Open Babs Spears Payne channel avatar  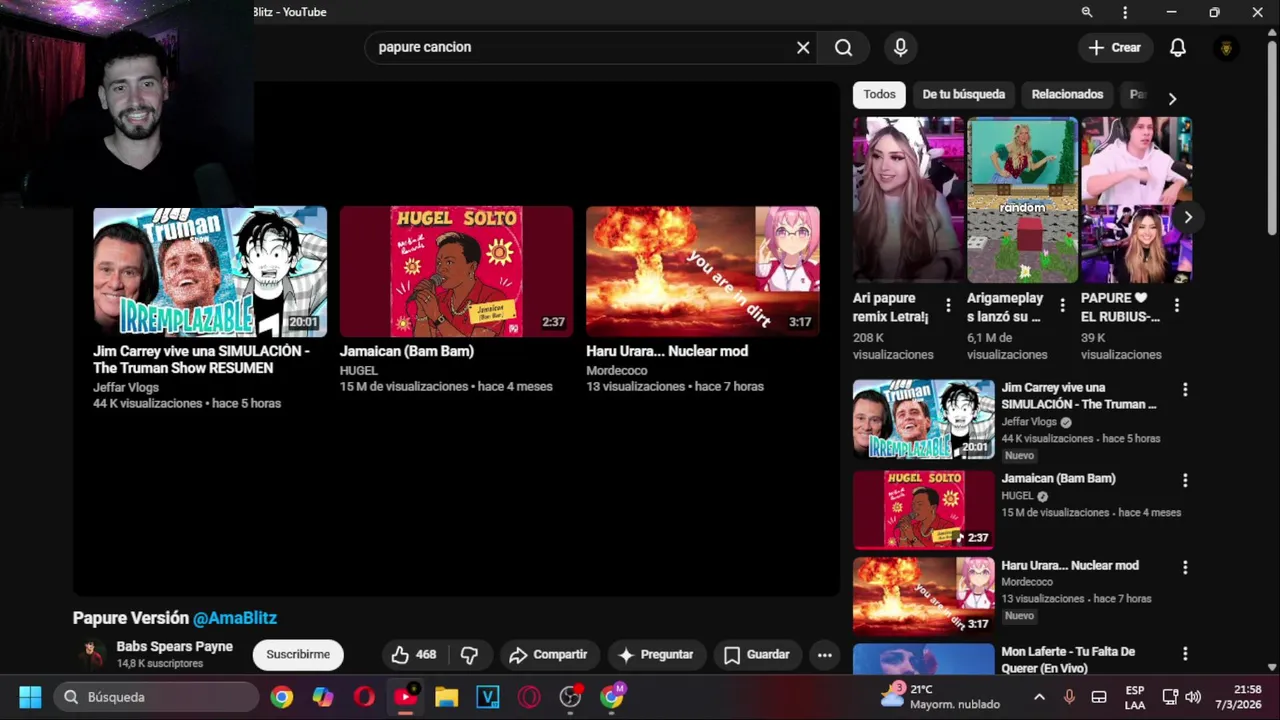click(91, 655)
